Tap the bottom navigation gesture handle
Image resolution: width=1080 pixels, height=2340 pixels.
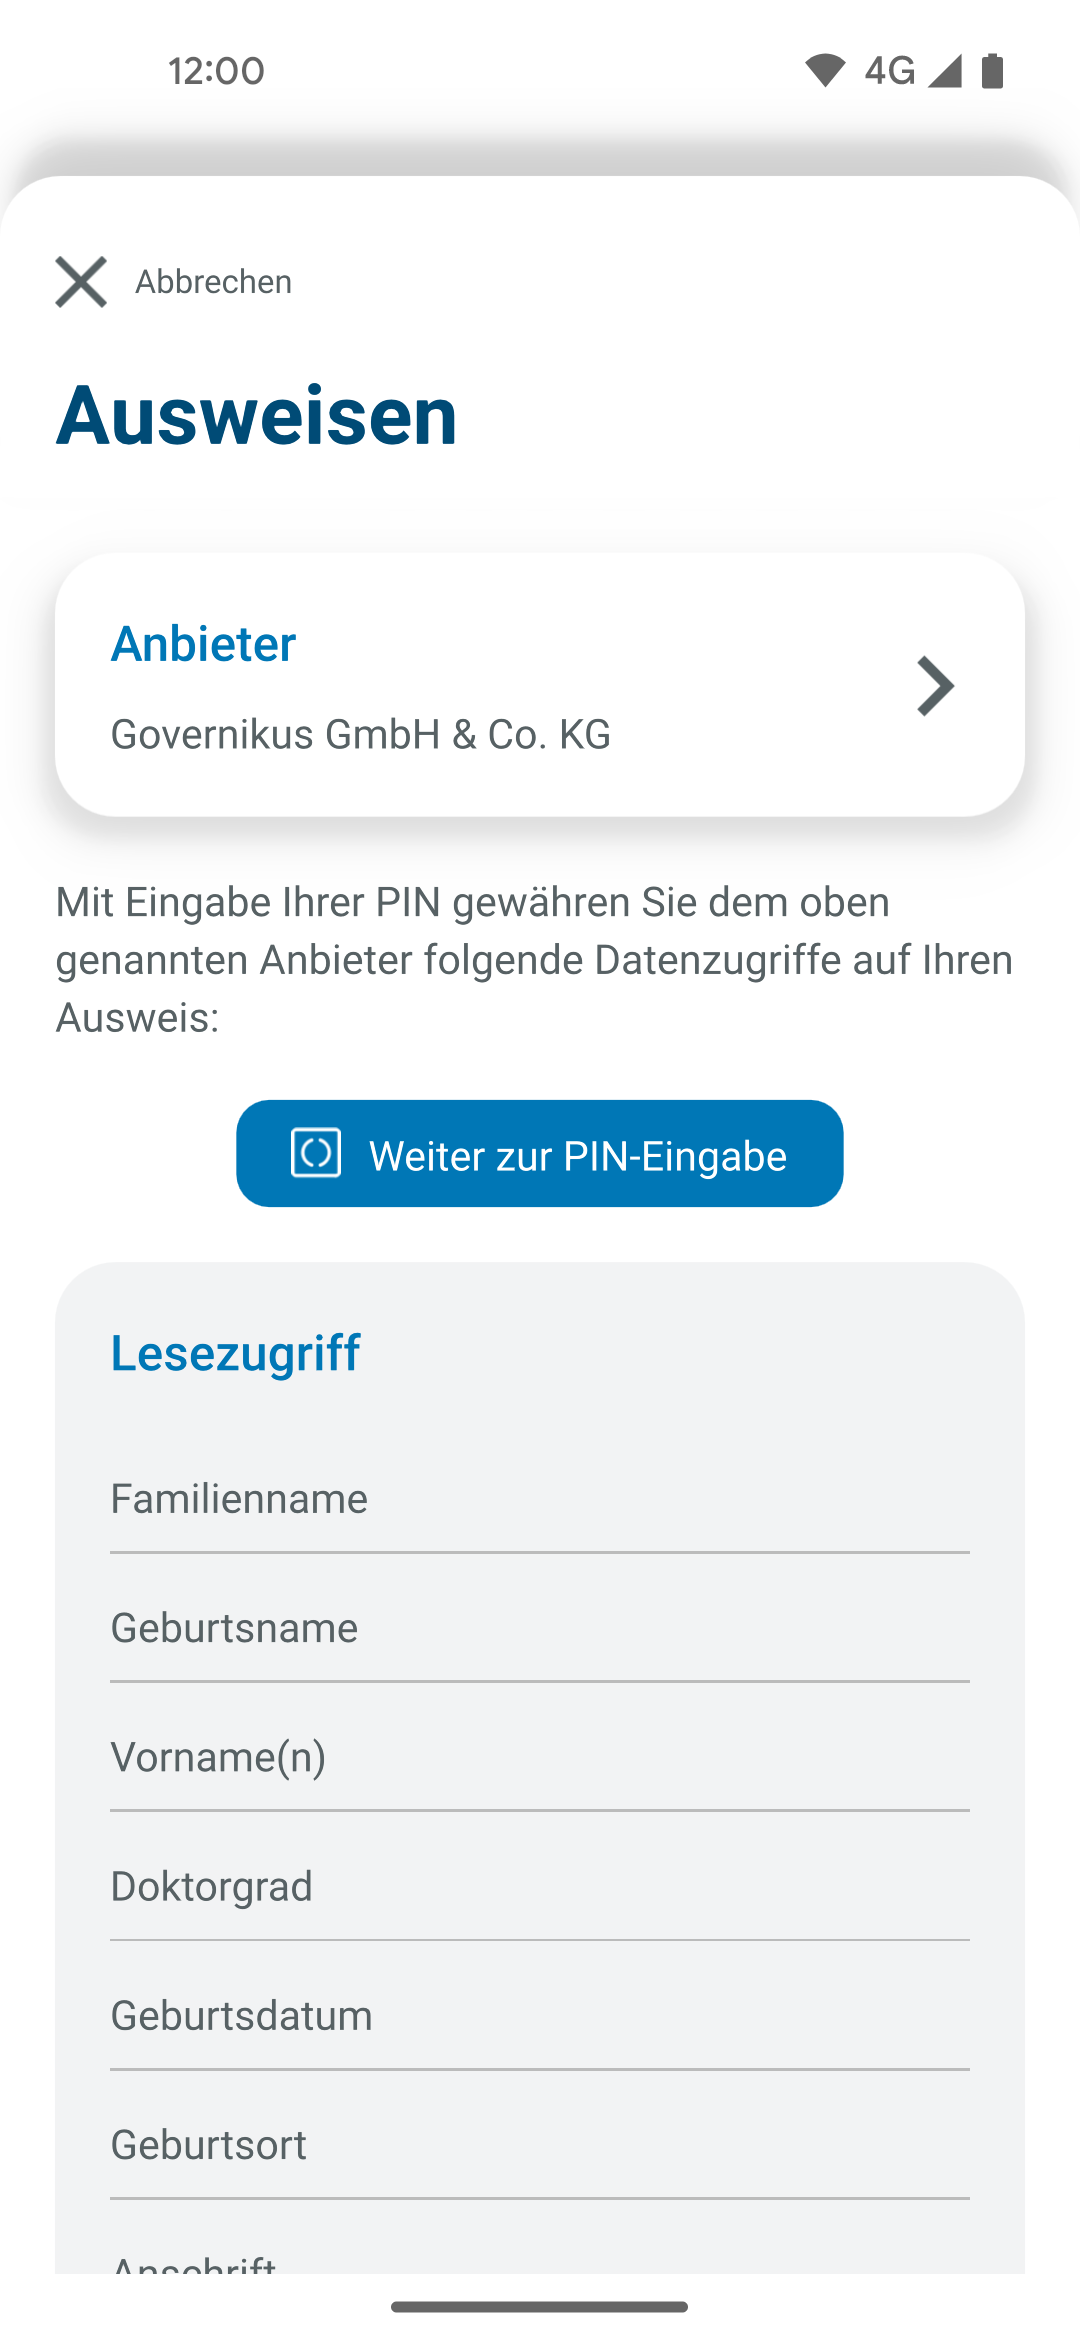pos(540,2307)
